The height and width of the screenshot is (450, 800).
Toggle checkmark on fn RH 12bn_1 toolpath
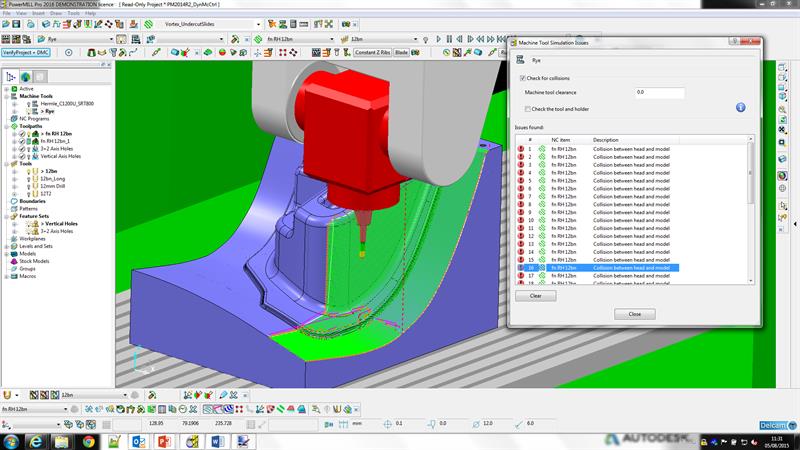point(22,141)
